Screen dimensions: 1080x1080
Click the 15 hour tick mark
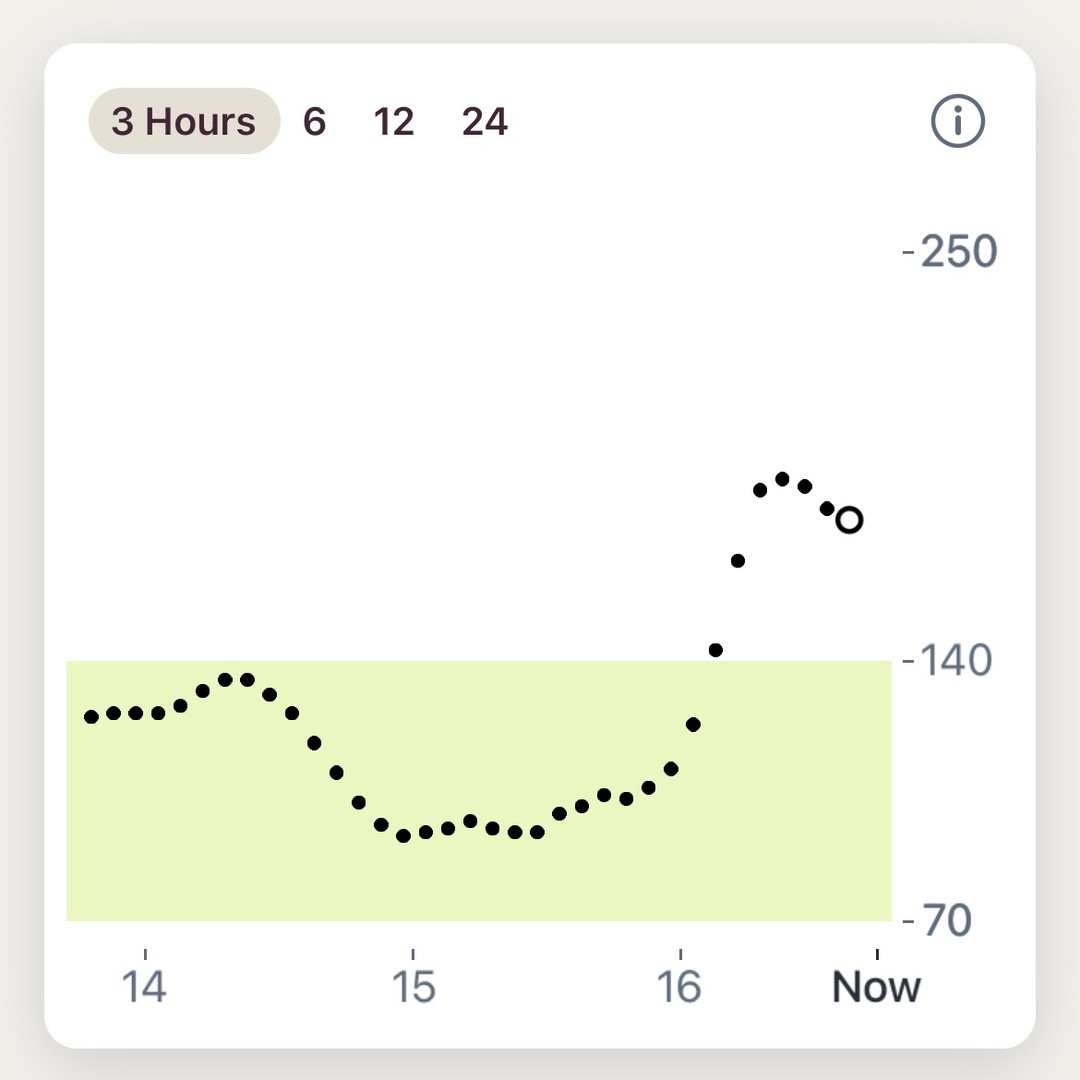414,956
